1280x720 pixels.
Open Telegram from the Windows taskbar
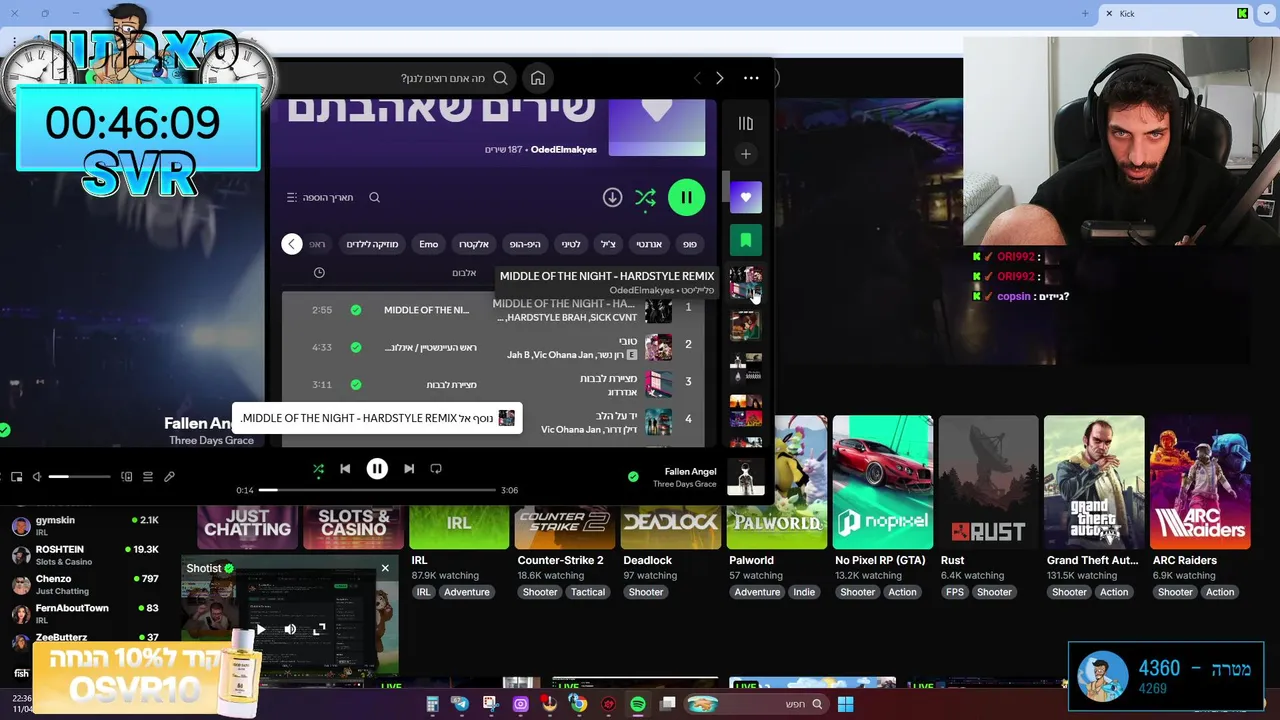tap(461, 704)
